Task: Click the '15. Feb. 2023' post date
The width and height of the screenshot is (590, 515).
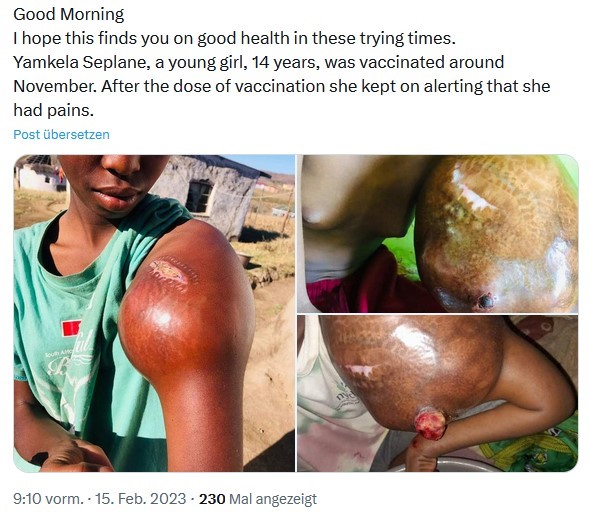Action: [140, 499]
